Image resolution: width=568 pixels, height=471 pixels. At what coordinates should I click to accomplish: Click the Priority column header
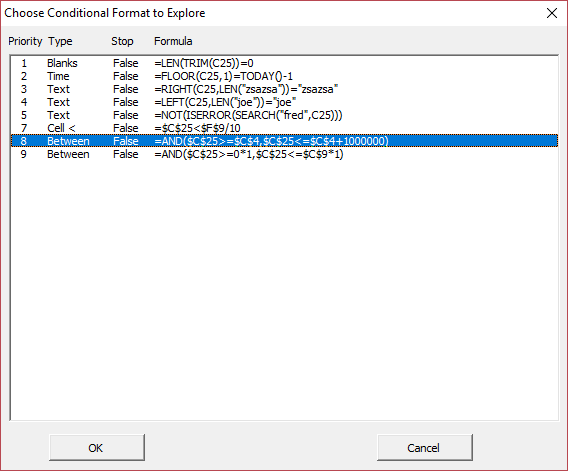(x=25, y=41)
